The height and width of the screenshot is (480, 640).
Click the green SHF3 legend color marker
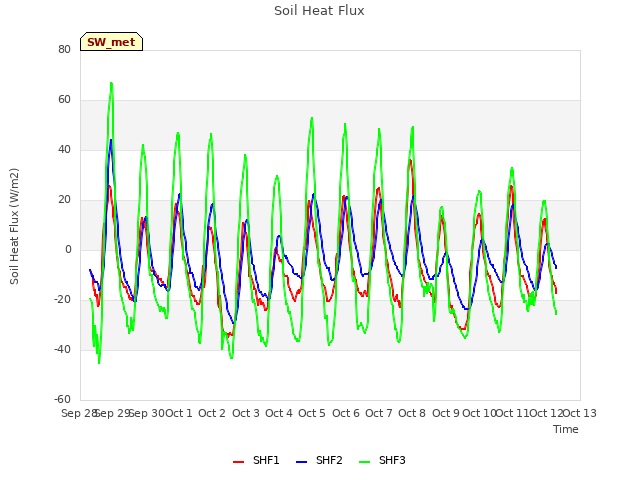(364, 462)
